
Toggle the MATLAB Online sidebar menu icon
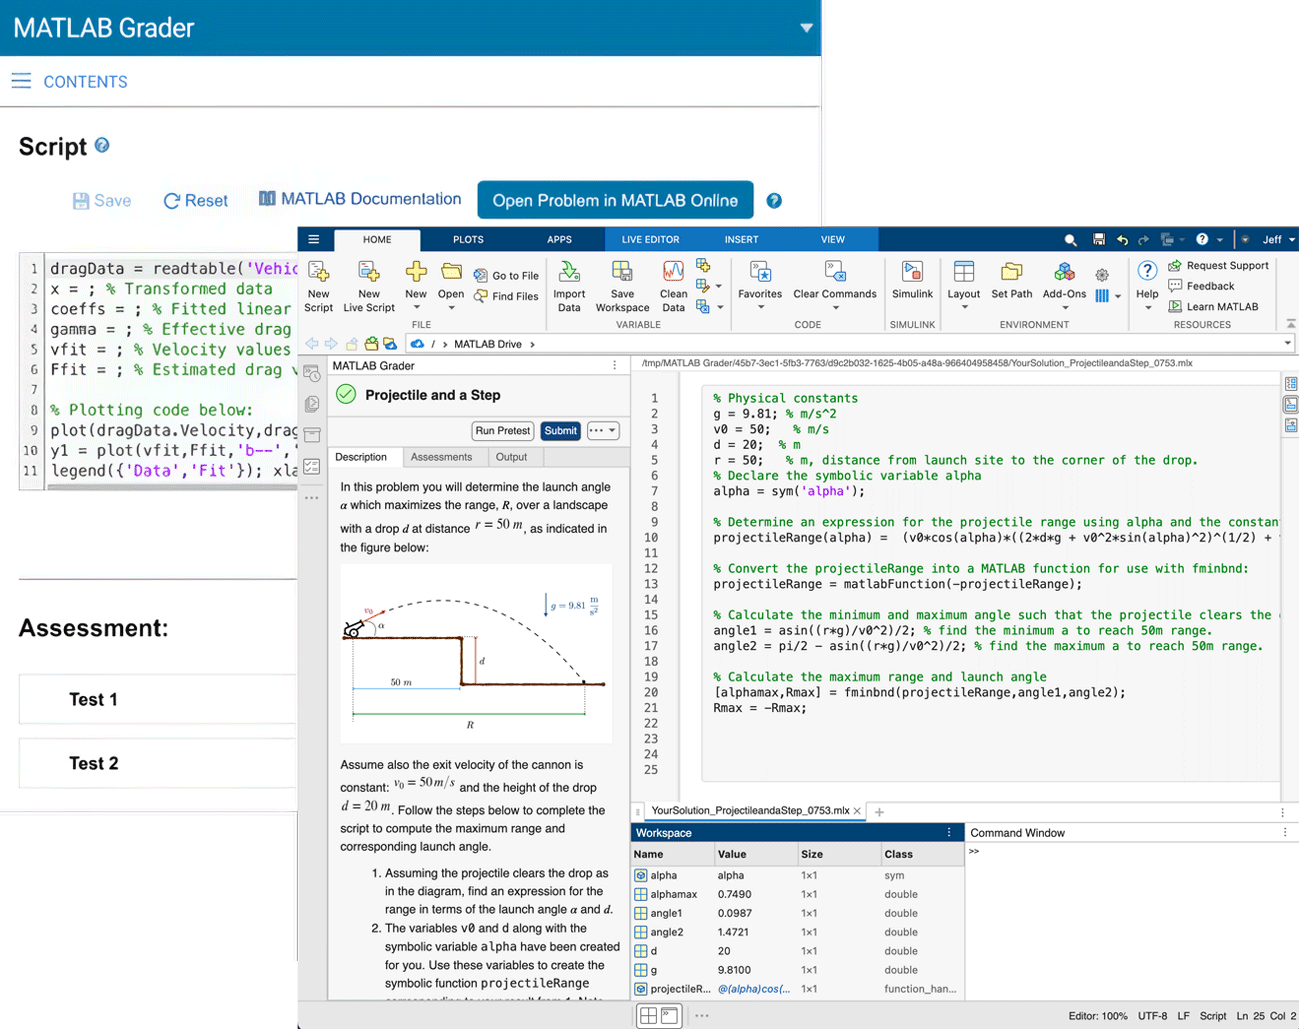(x=314, y=240)
